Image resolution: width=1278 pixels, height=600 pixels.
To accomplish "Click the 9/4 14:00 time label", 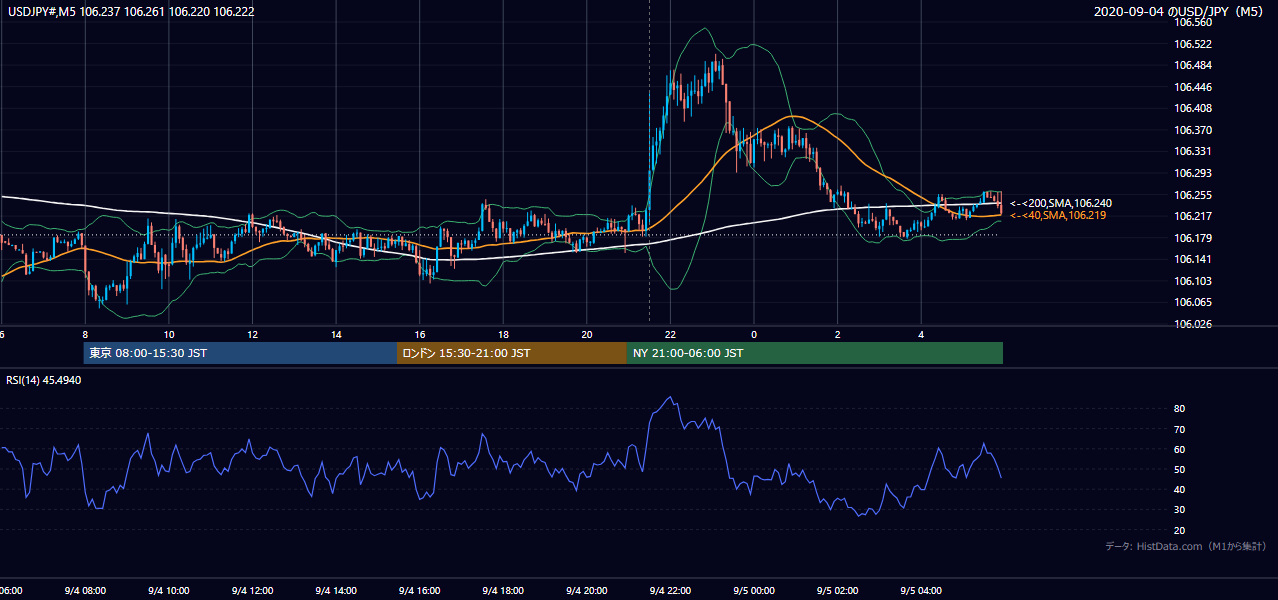I will 336,590.
